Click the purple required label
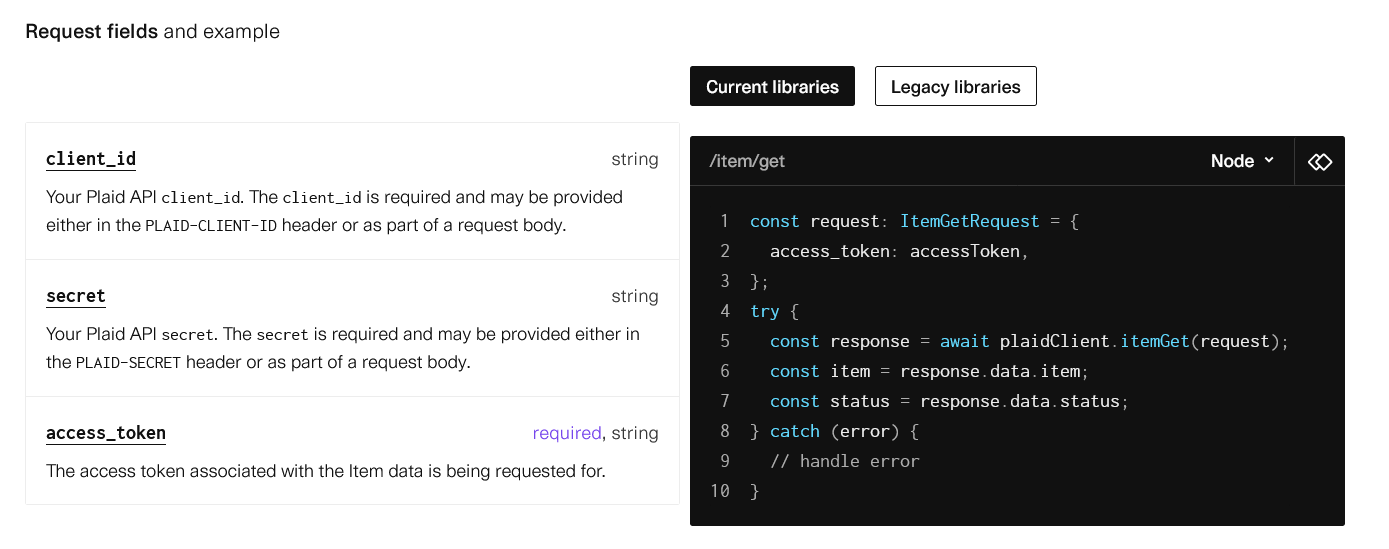 (x=567, y=433)
